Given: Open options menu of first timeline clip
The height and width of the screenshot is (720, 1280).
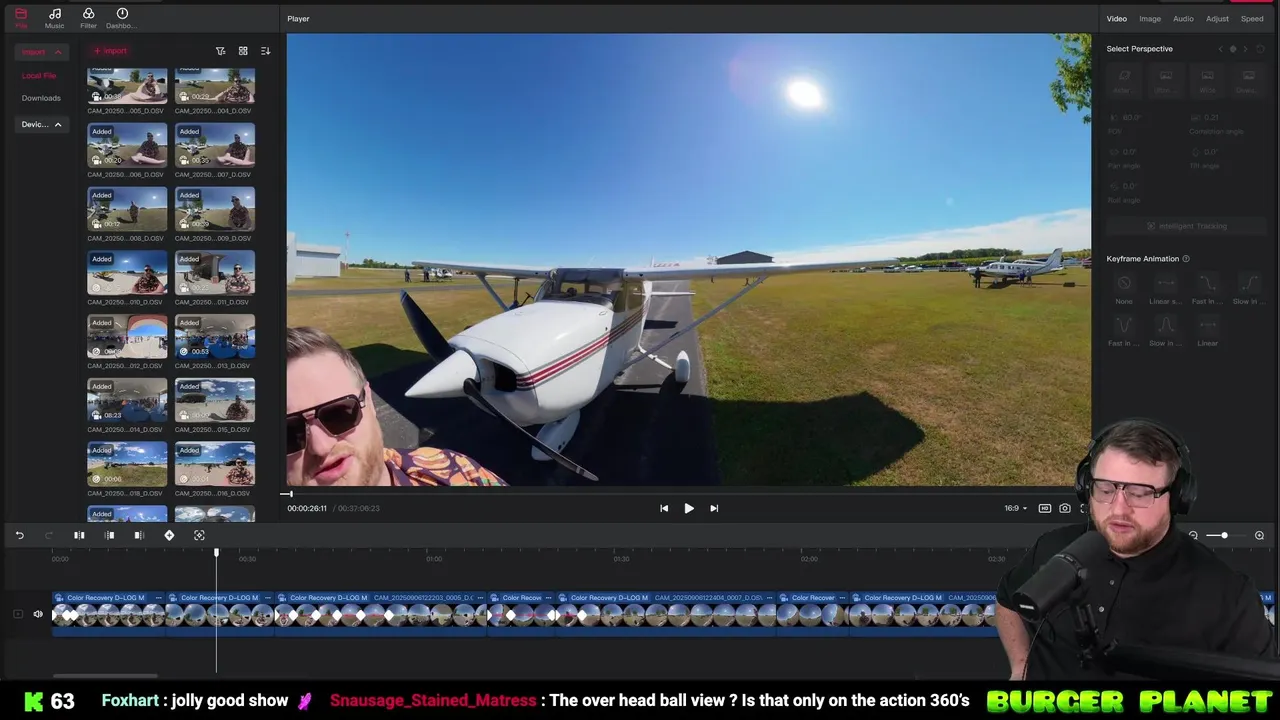Looking at the screenshot, I should point(159,598).
